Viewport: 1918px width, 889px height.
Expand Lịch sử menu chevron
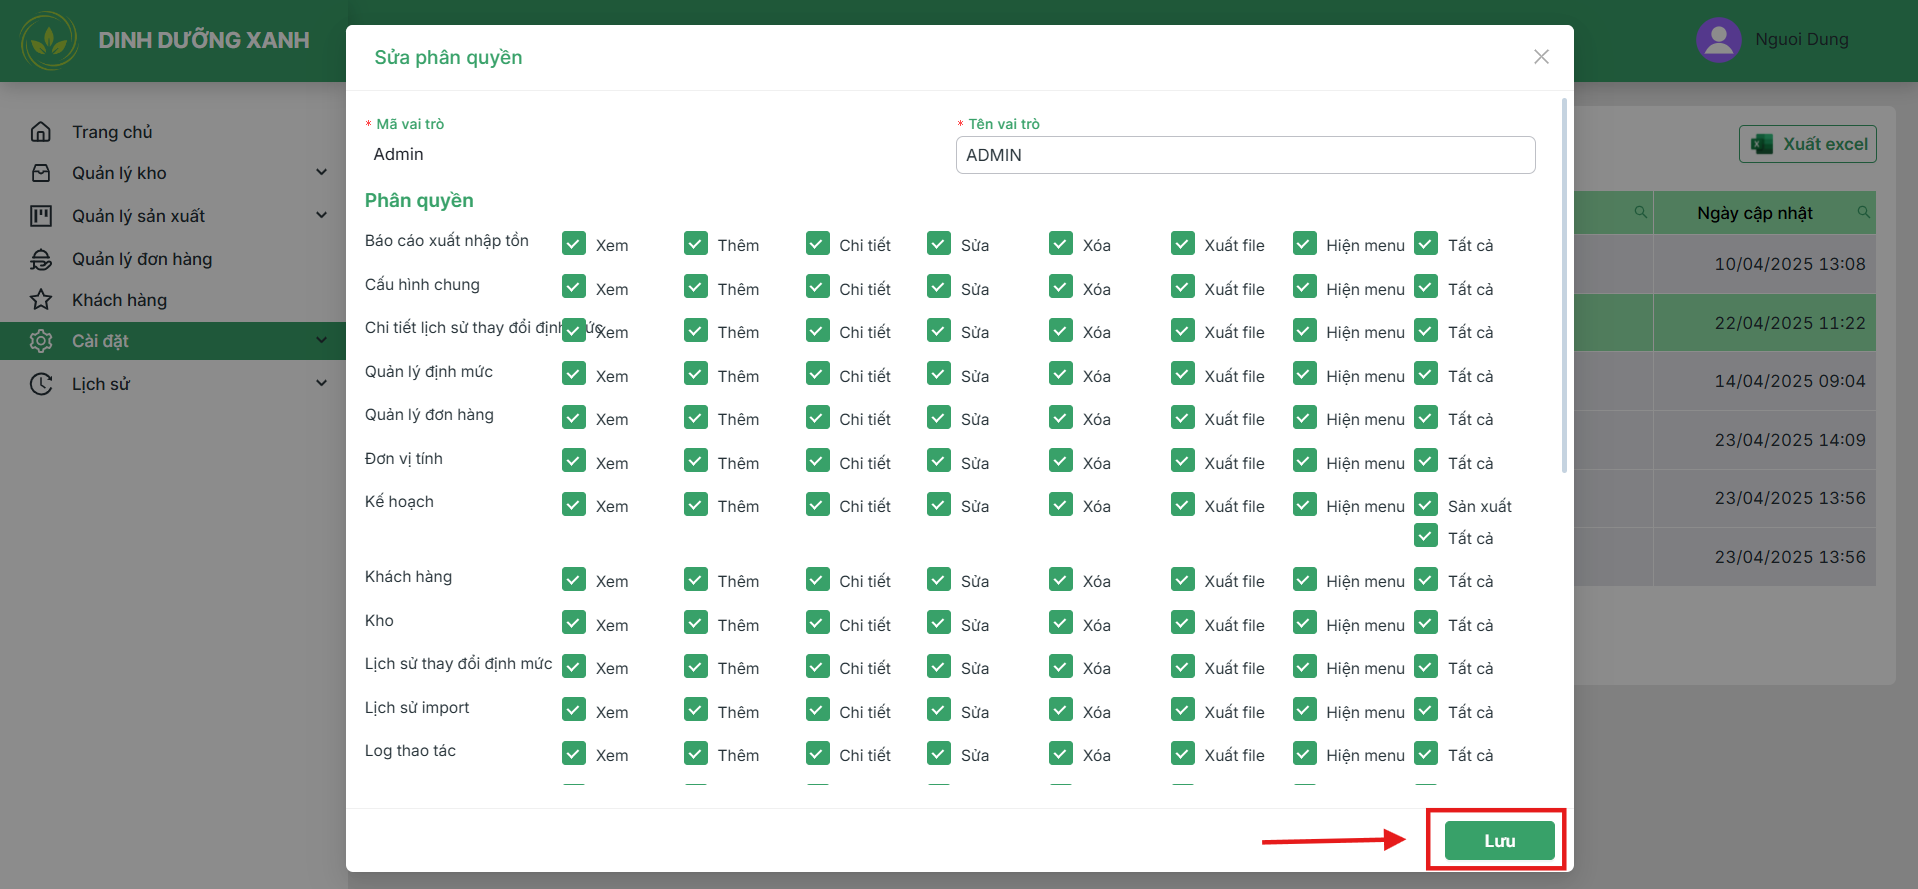[321, 383]
